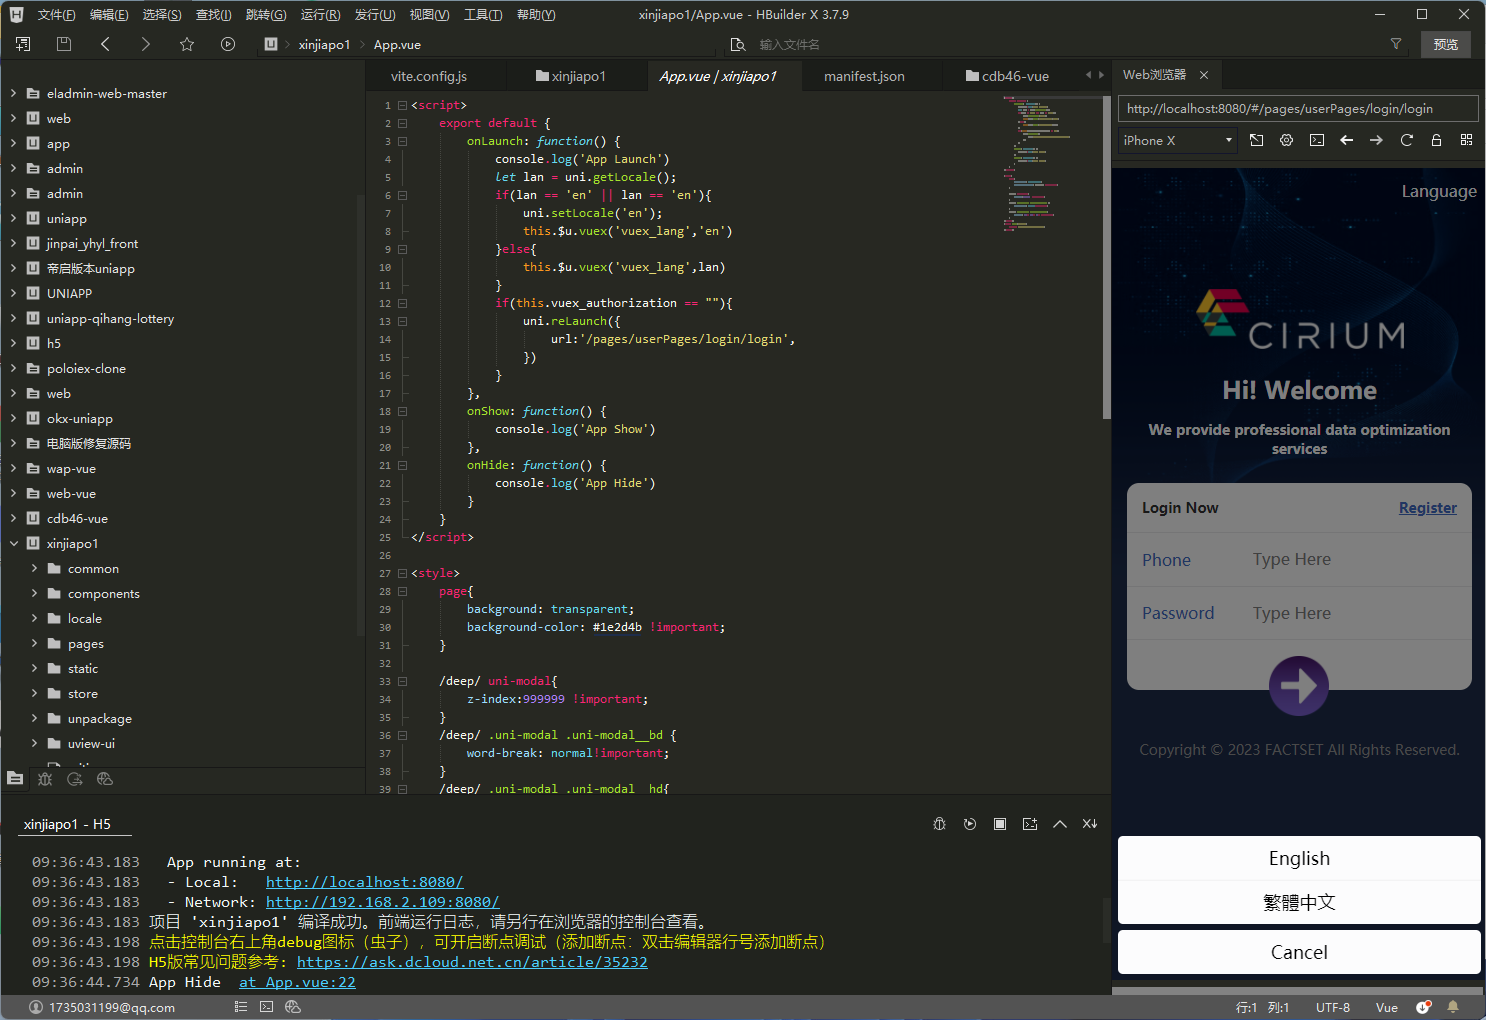Click the 预览 preview button

(1445, 44)
